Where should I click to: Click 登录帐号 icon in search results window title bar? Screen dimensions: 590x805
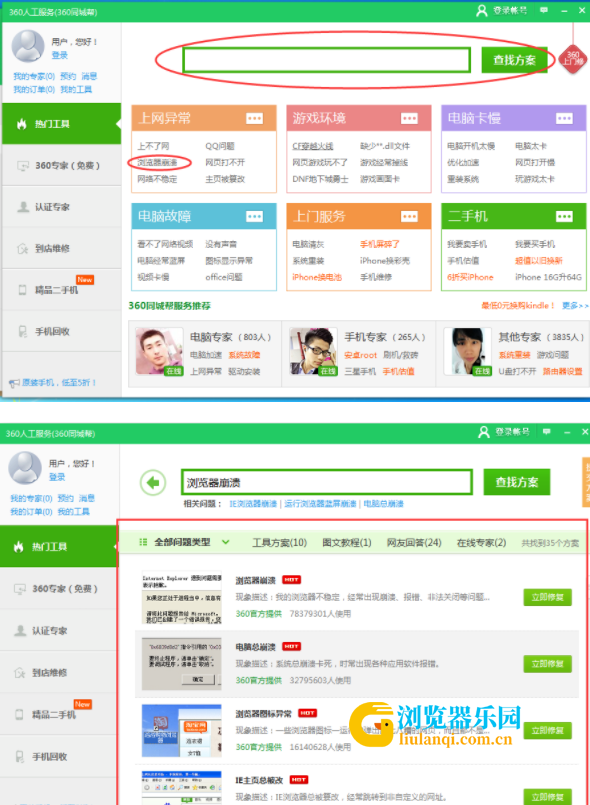(x=484, y=432)
